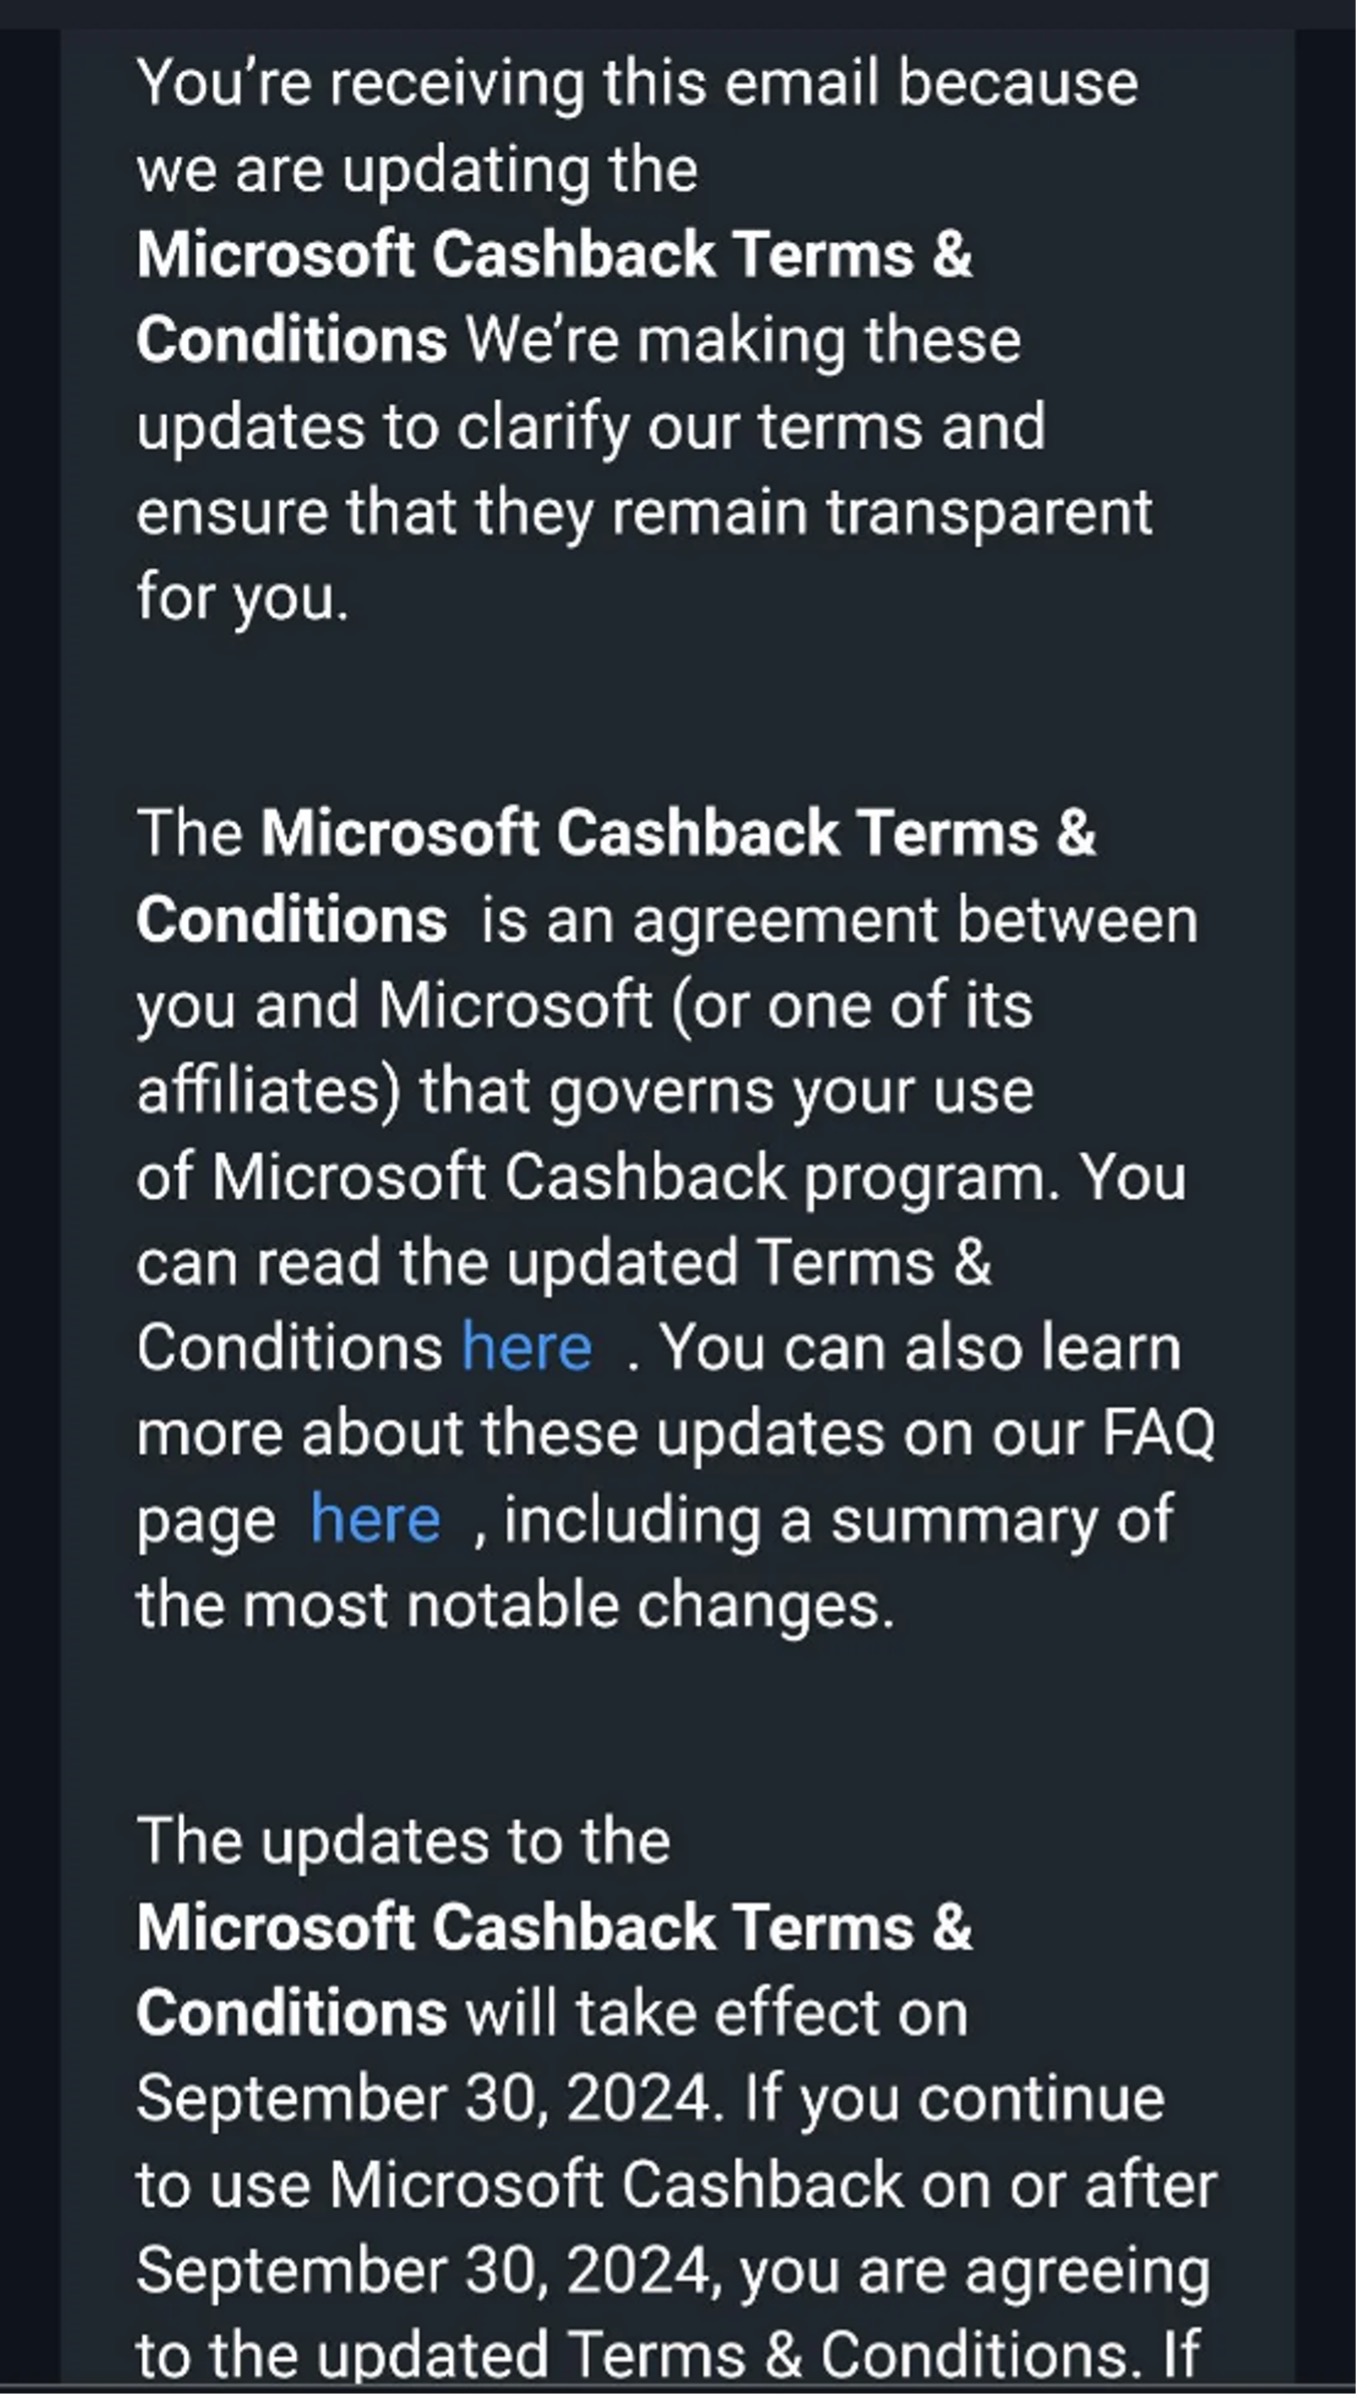1359x2398 pixels.
Task: Open the FAQ page 'here' link
Action: [375, 1519]
